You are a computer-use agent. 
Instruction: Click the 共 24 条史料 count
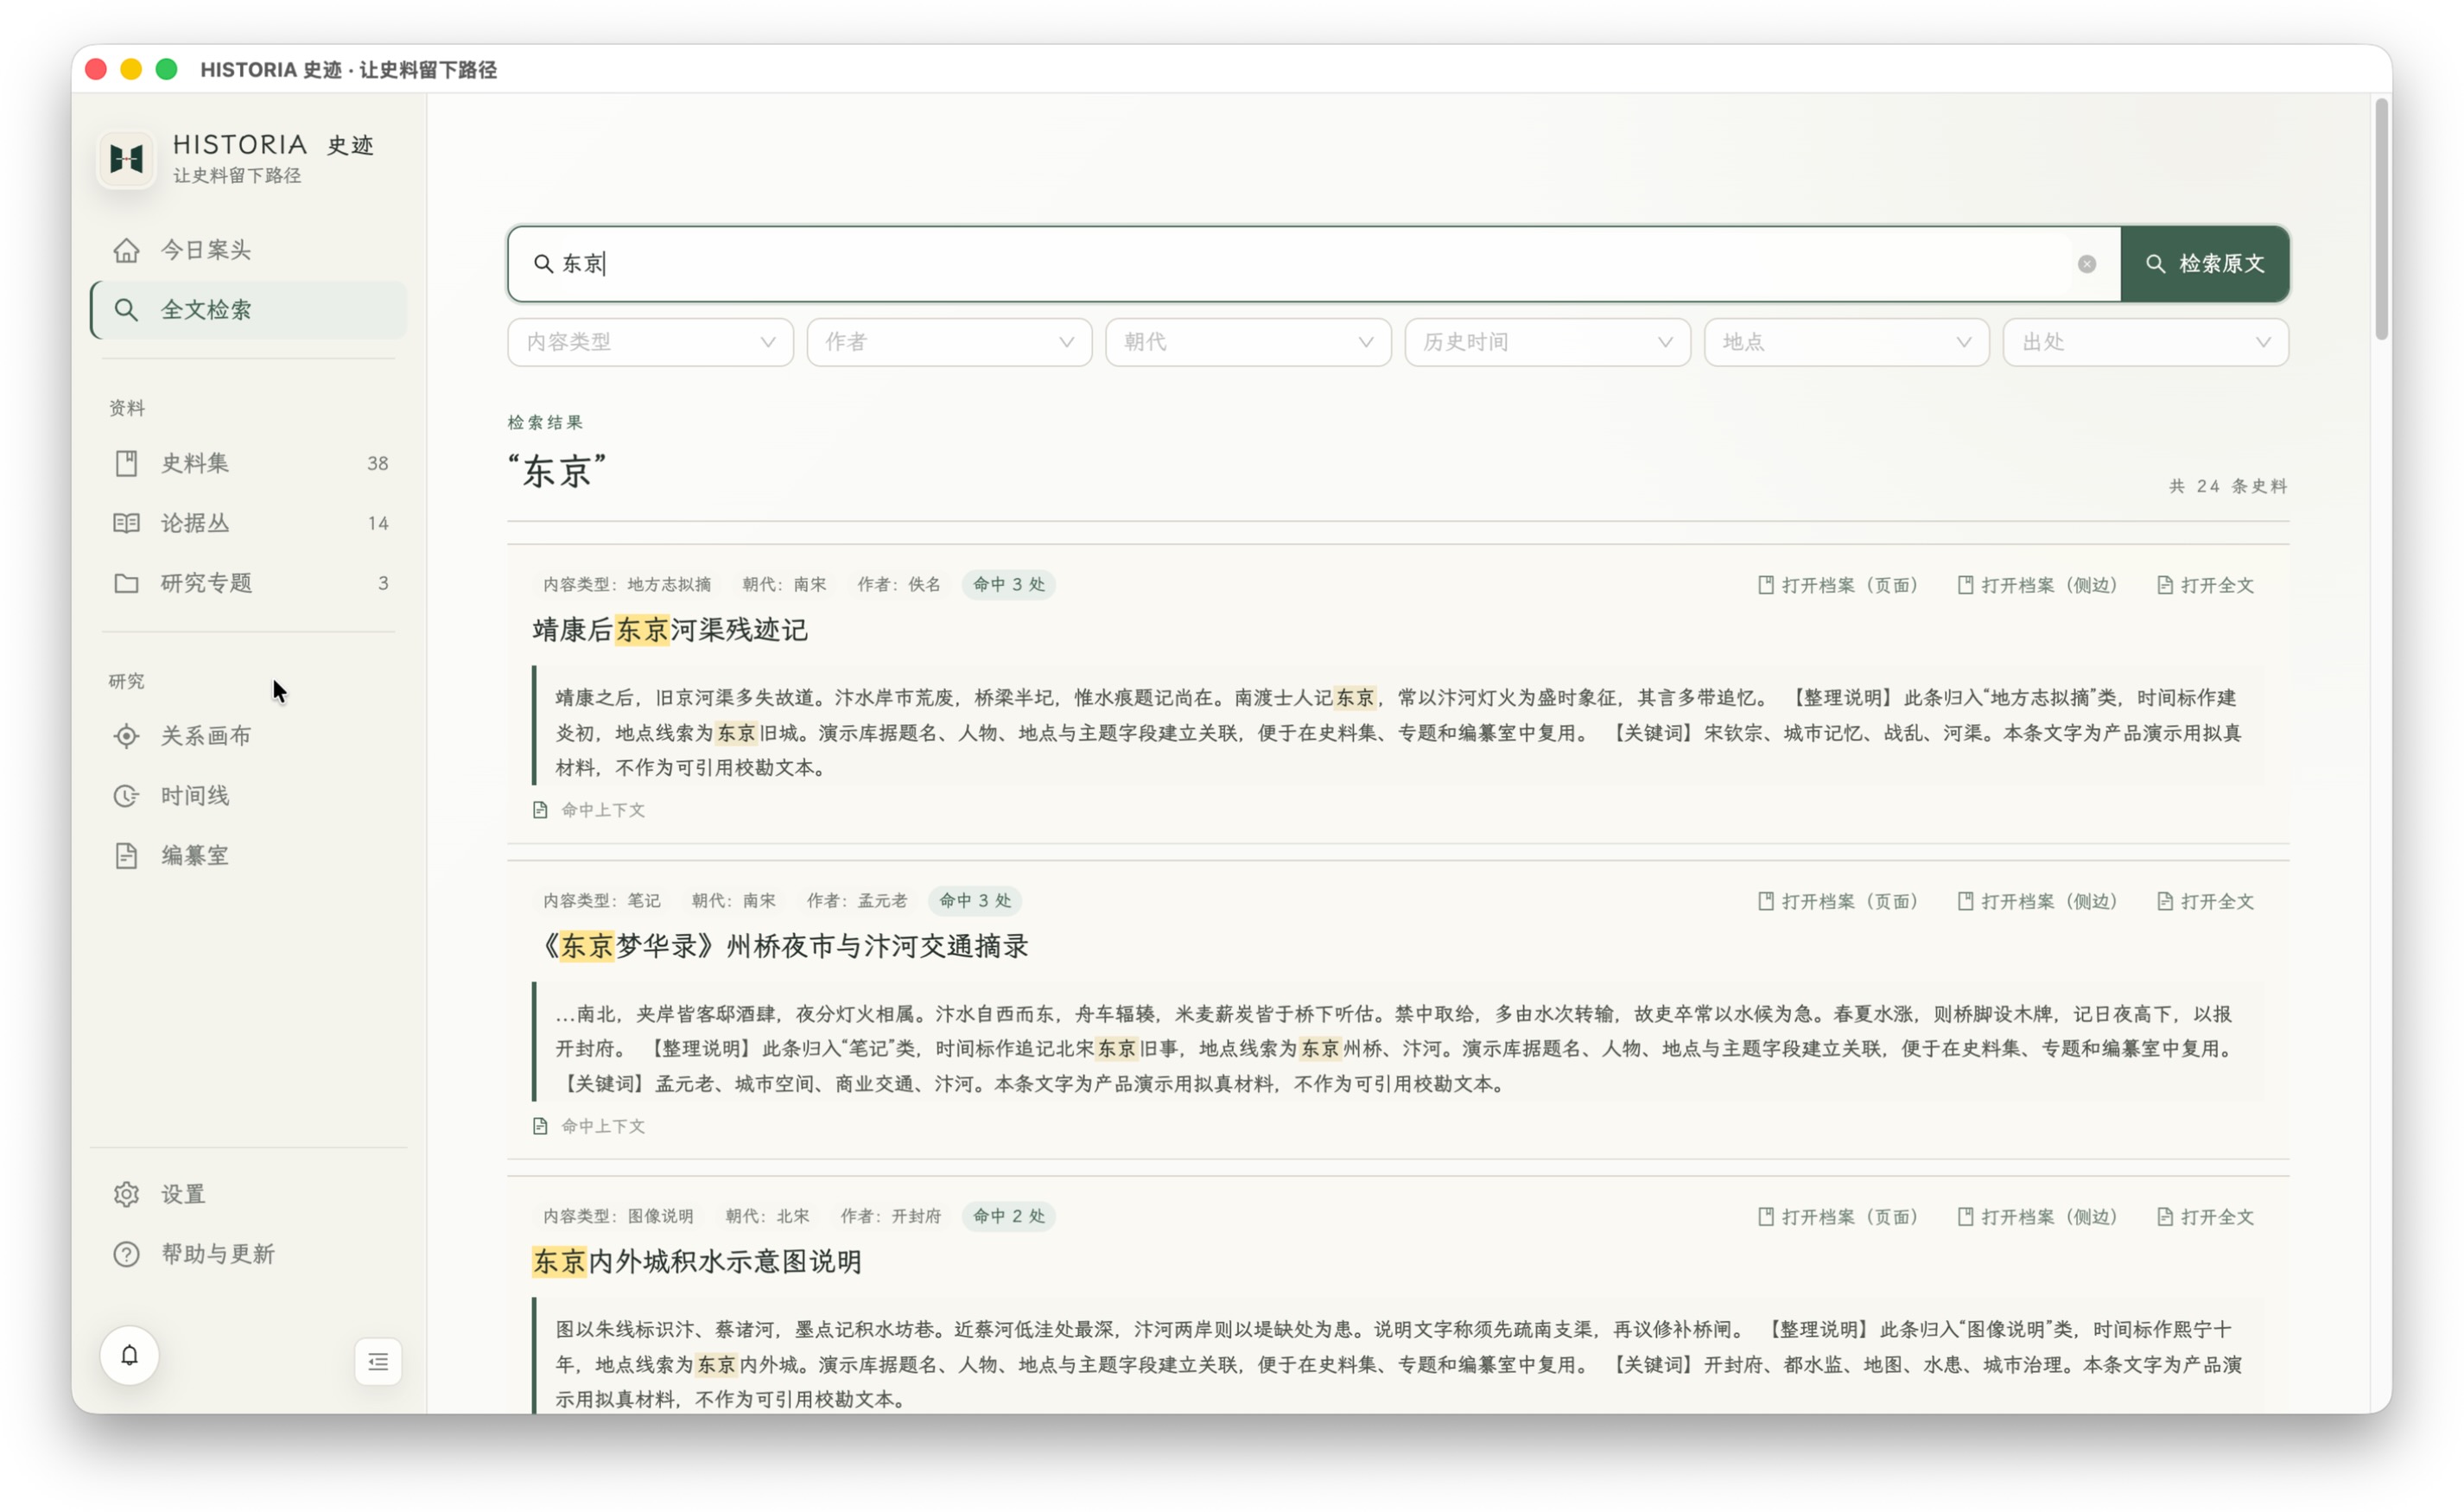tap(2228, 486)
